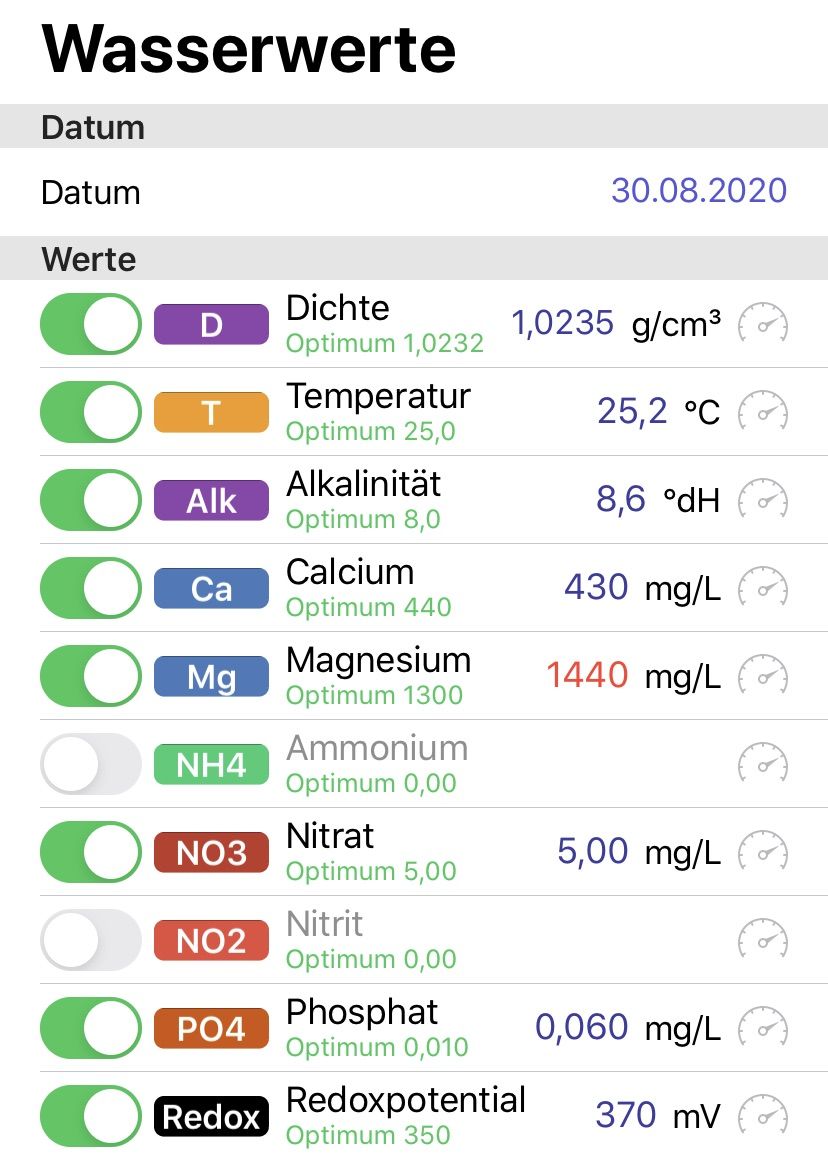This screenshot has width=828, height=1157.
Task: Tap the orange T temperature badge
Action: coord(211,412)
